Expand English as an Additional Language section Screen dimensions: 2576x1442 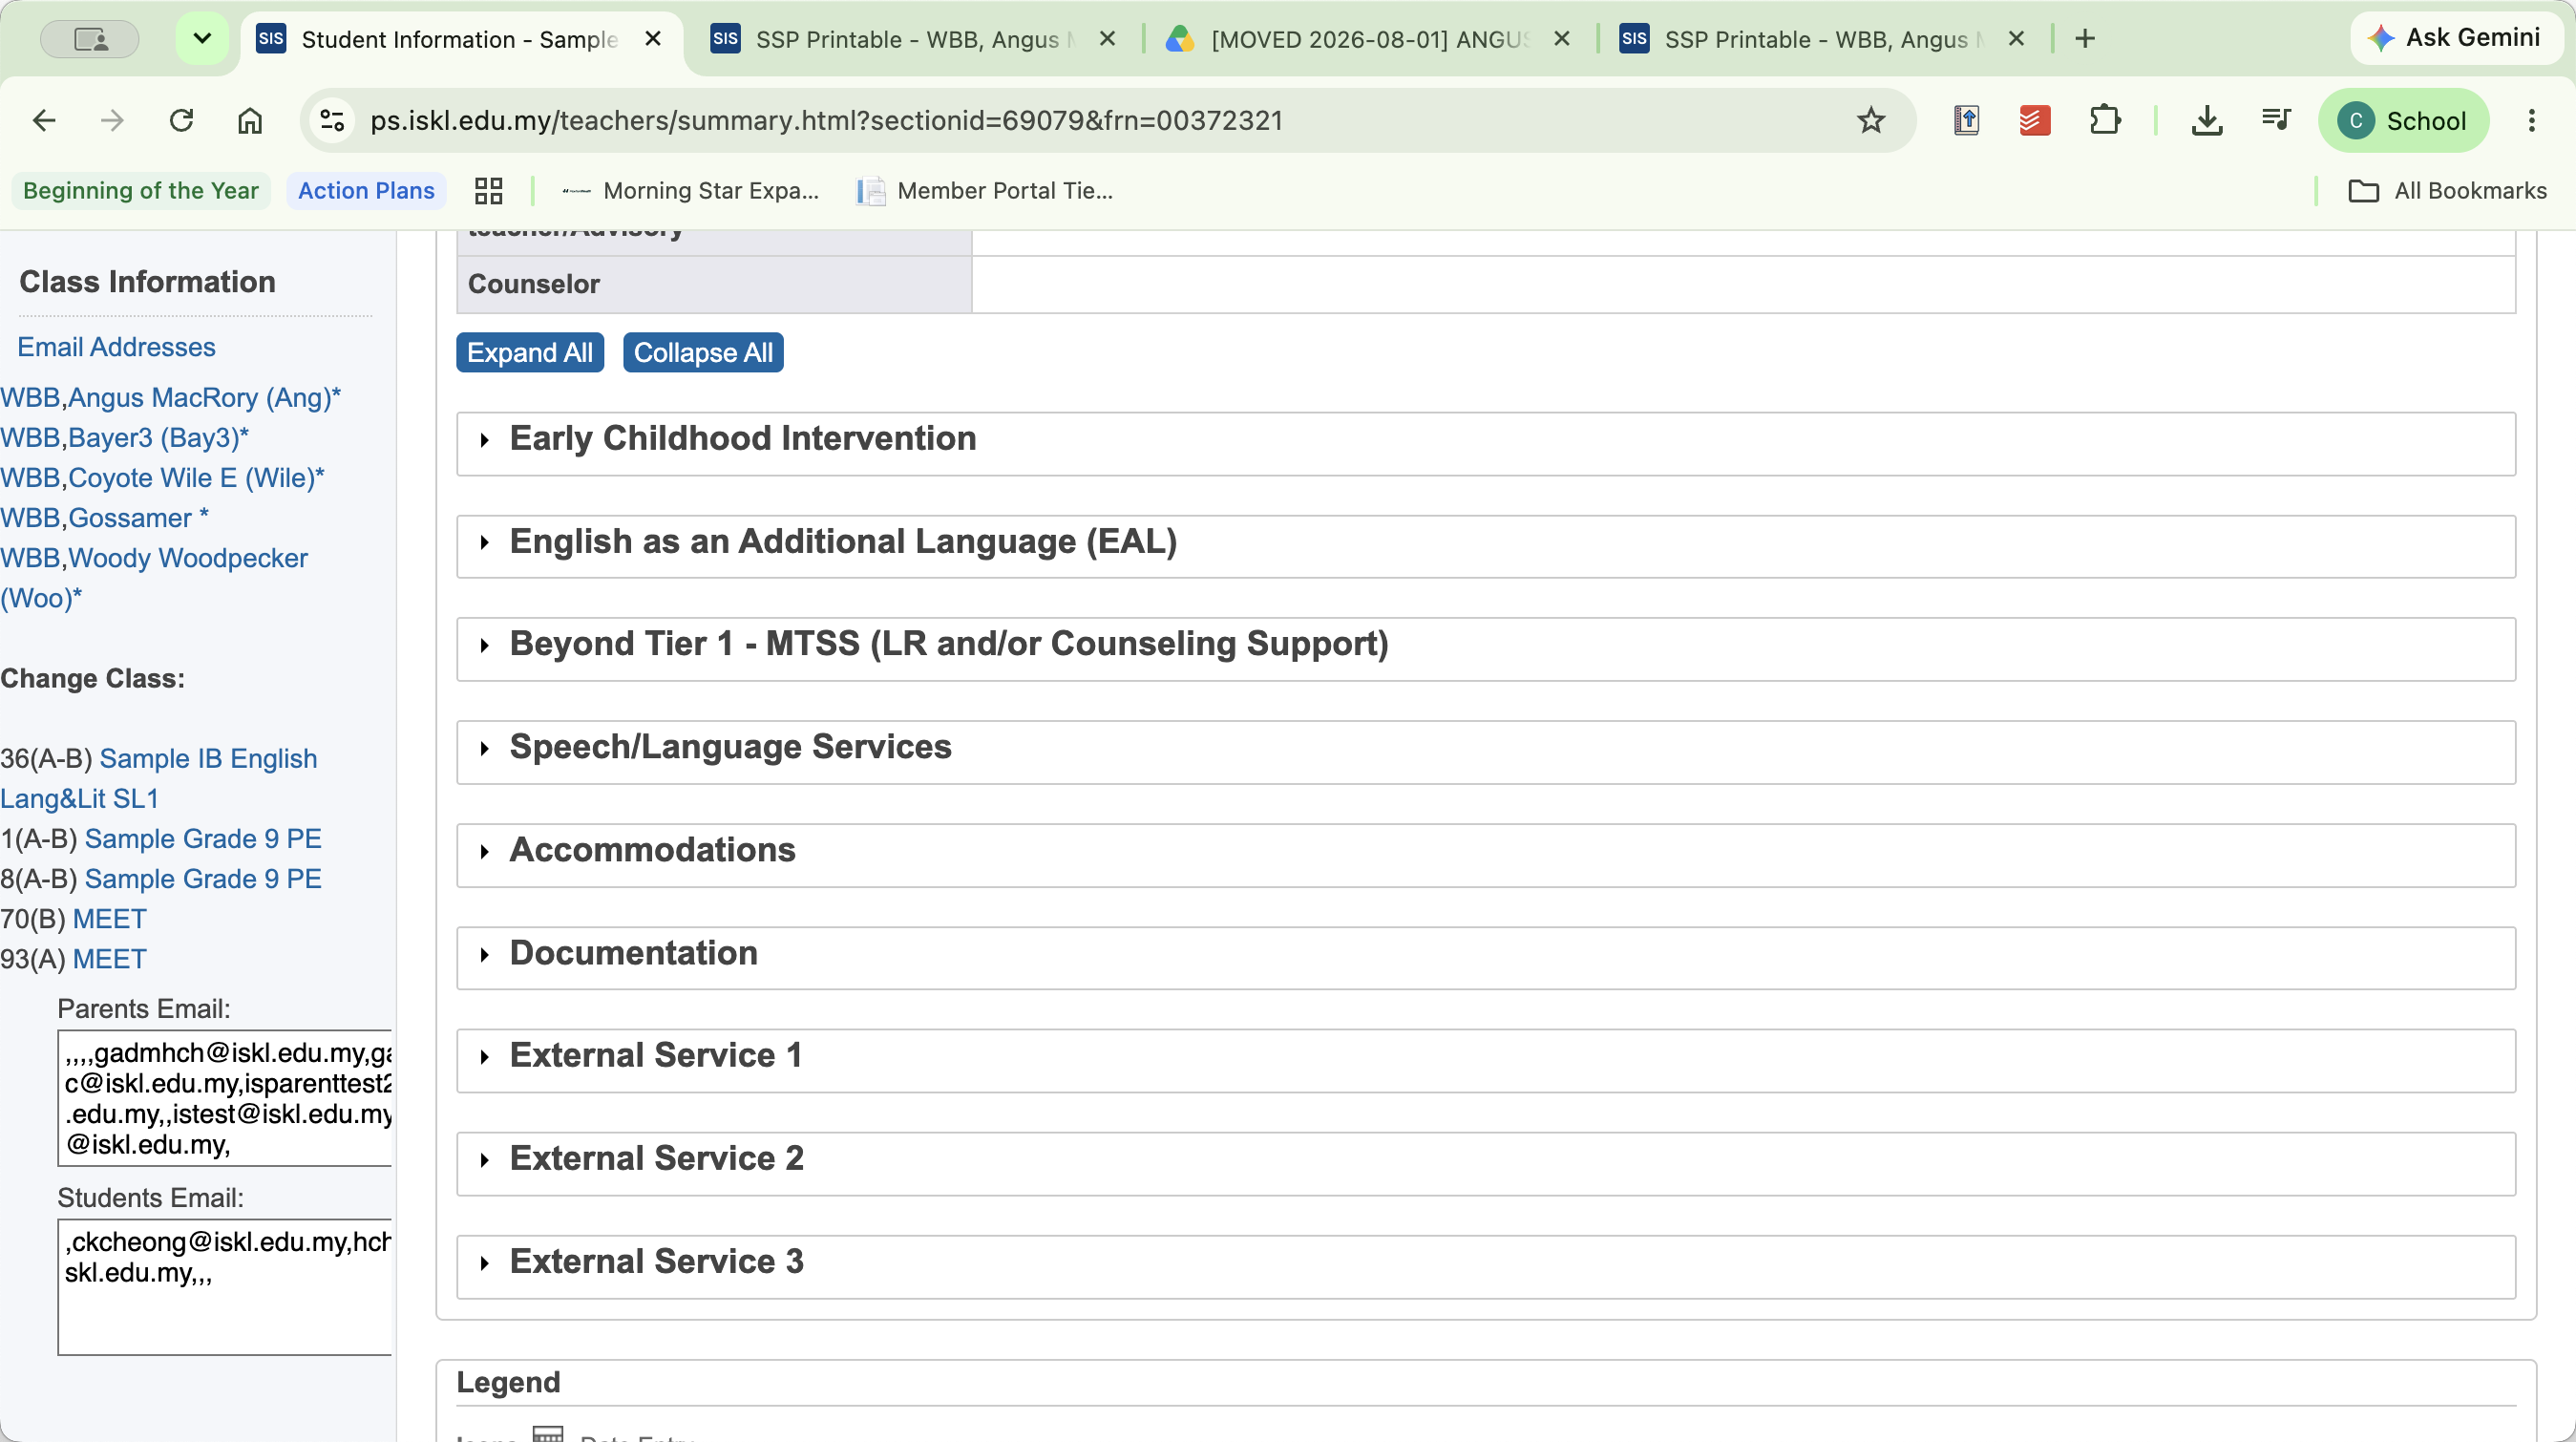point(1486,547)
